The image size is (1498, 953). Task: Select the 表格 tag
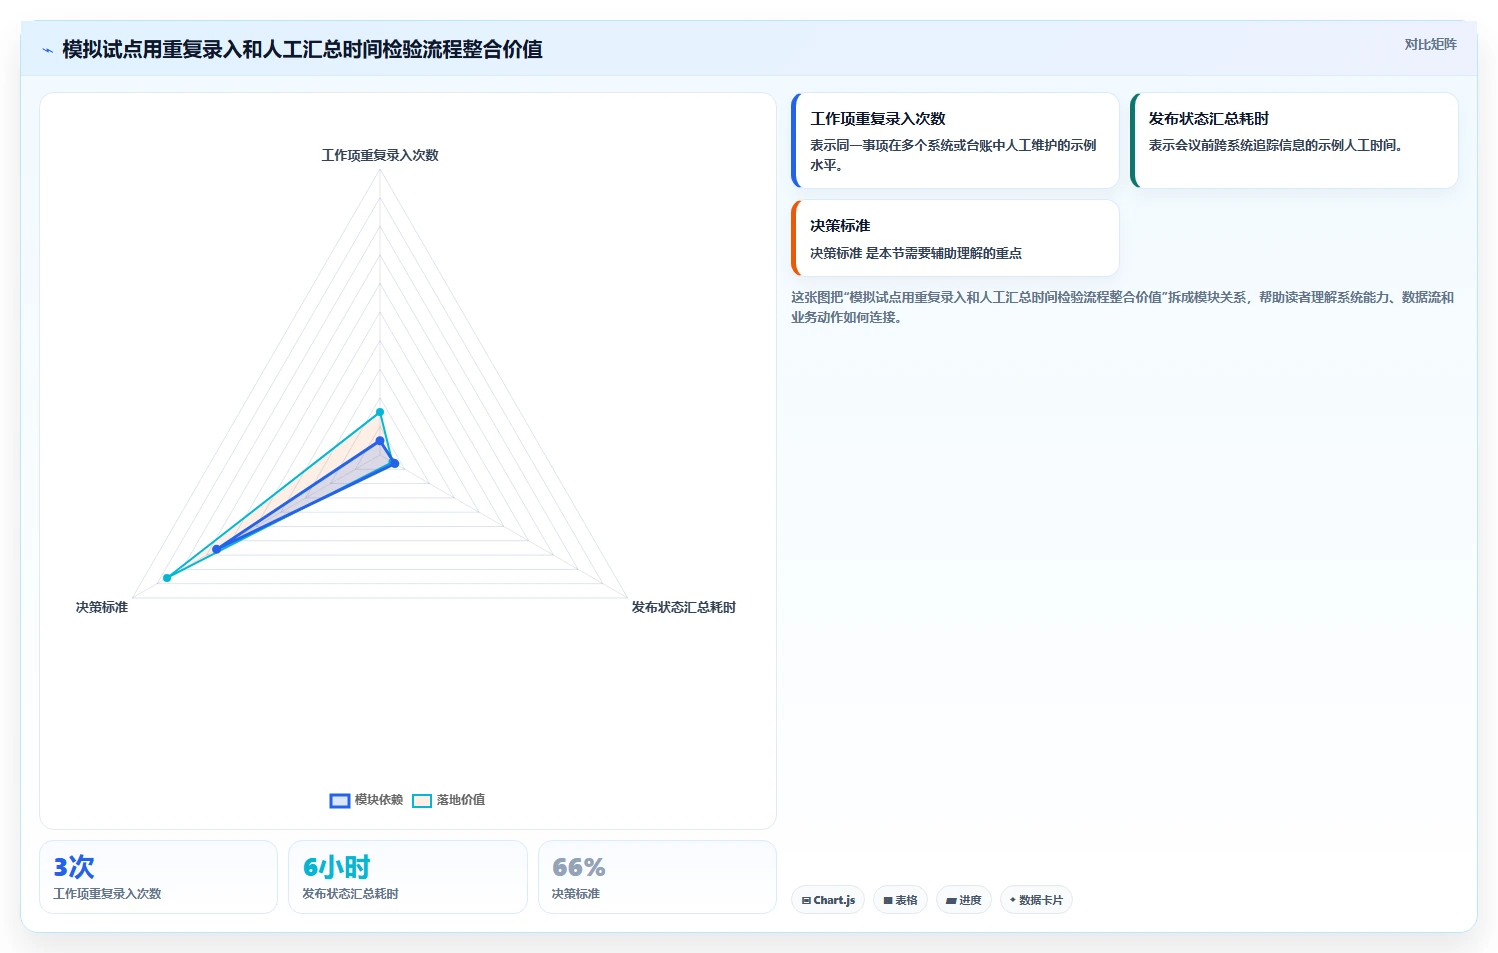(900, 900)
